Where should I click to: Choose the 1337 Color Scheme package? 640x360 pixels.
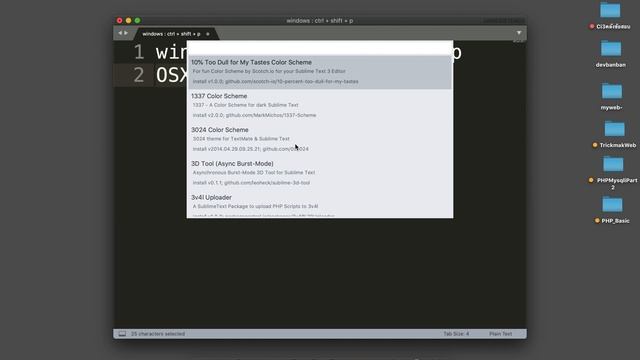tap(320, 106)
